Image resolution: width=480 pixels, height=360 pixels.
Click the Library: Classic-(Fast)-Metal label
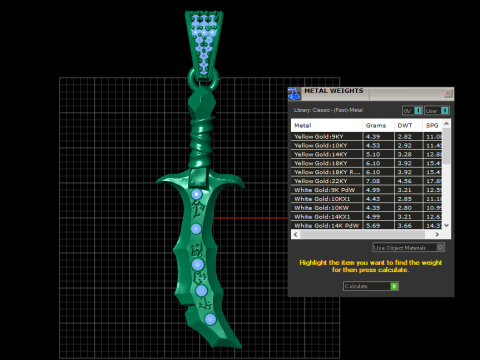point(328,110)
